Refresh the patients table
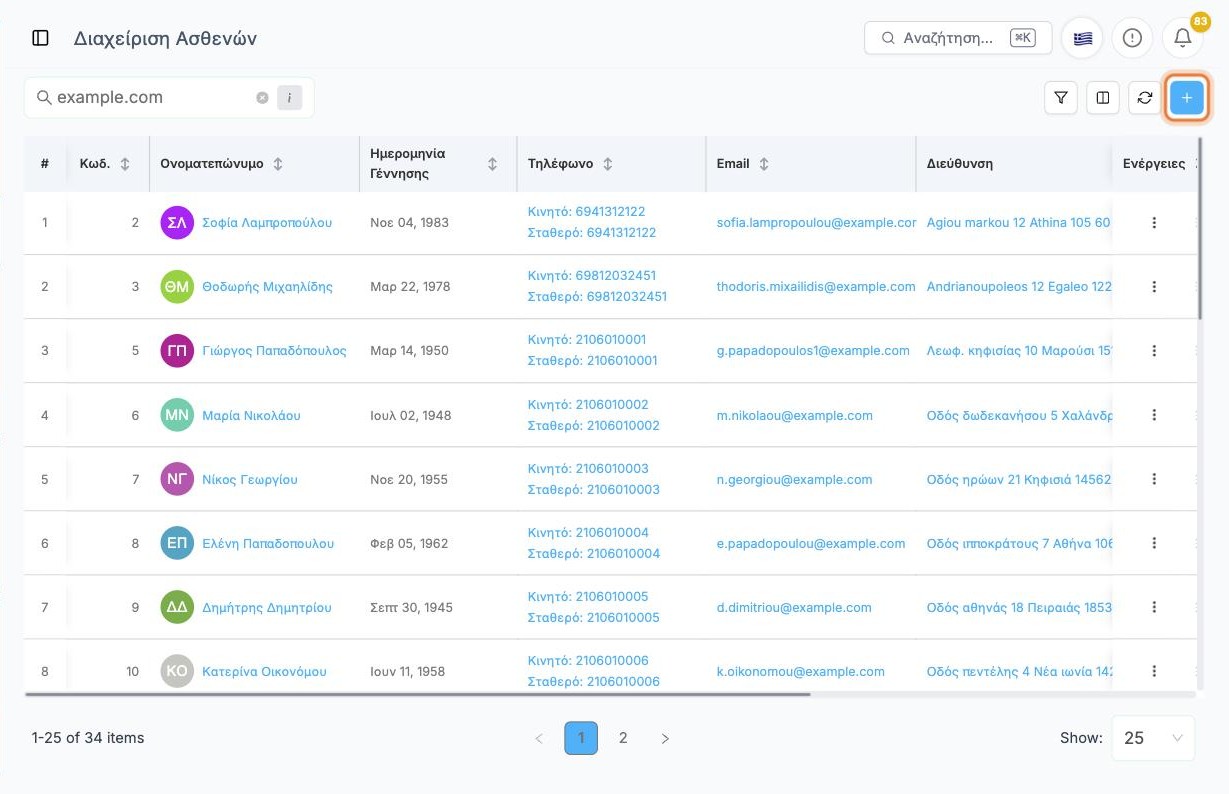 tap(1145, 98)
